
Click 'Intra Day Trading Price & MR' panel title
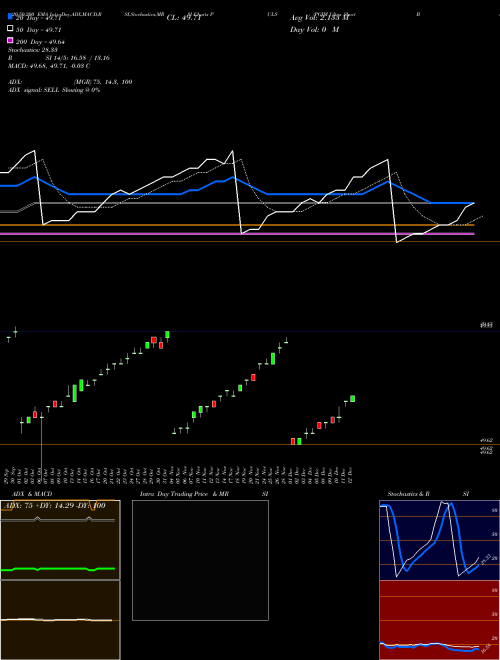[x=184, y=494]
